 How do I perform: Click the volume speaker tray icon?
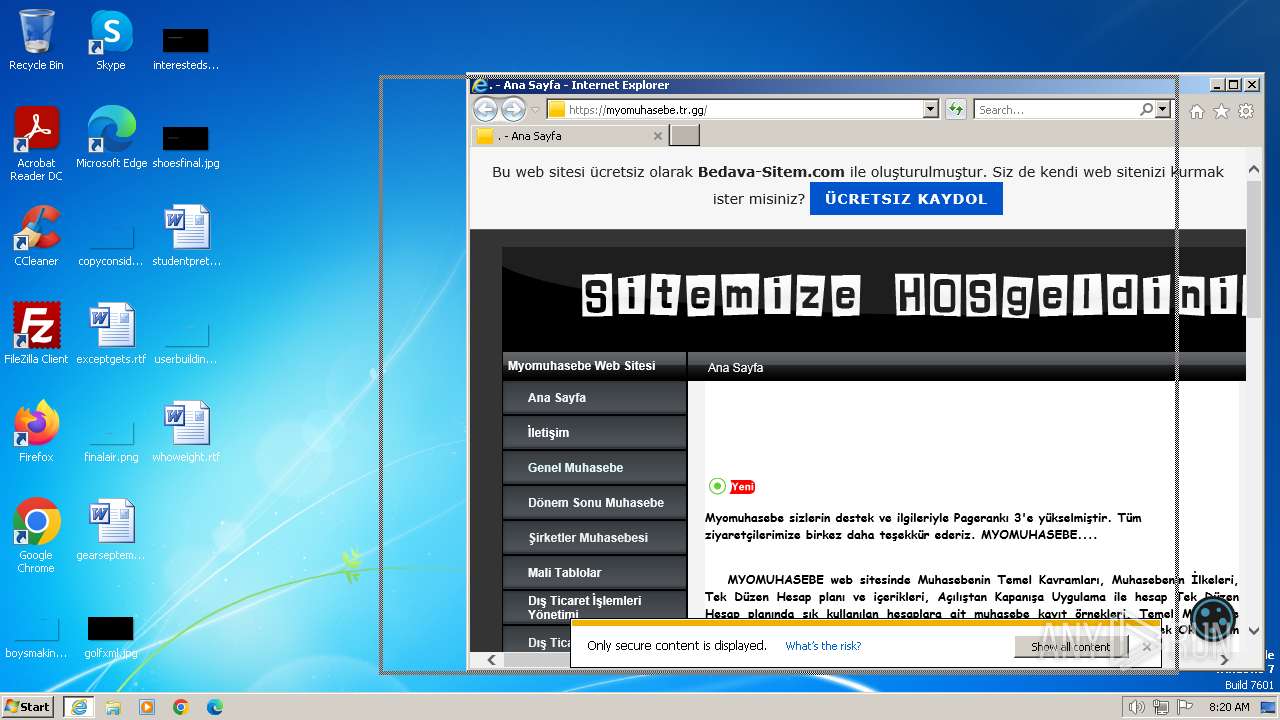coord(1137,707)
